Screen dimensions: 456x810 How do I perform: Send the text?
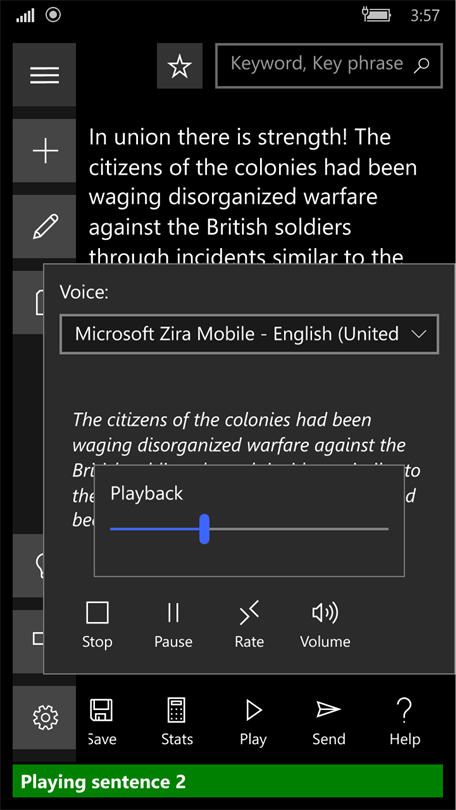pyautogui.click(x=328, y=722)
